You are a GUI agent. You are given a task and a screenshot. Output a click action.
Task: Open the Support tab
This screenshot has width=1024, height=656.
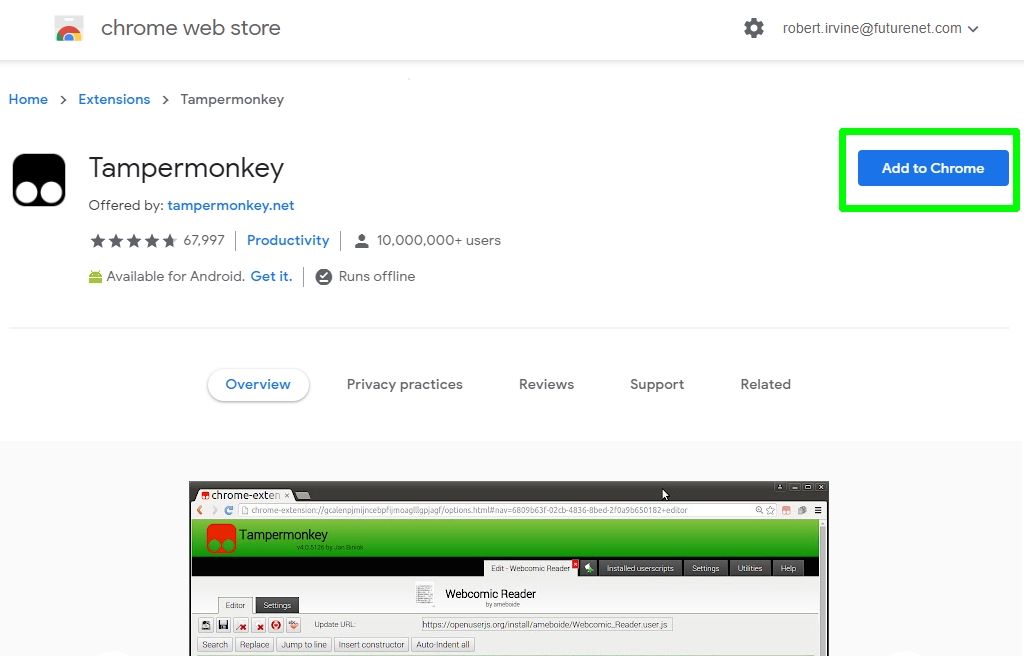pos(657,384)
